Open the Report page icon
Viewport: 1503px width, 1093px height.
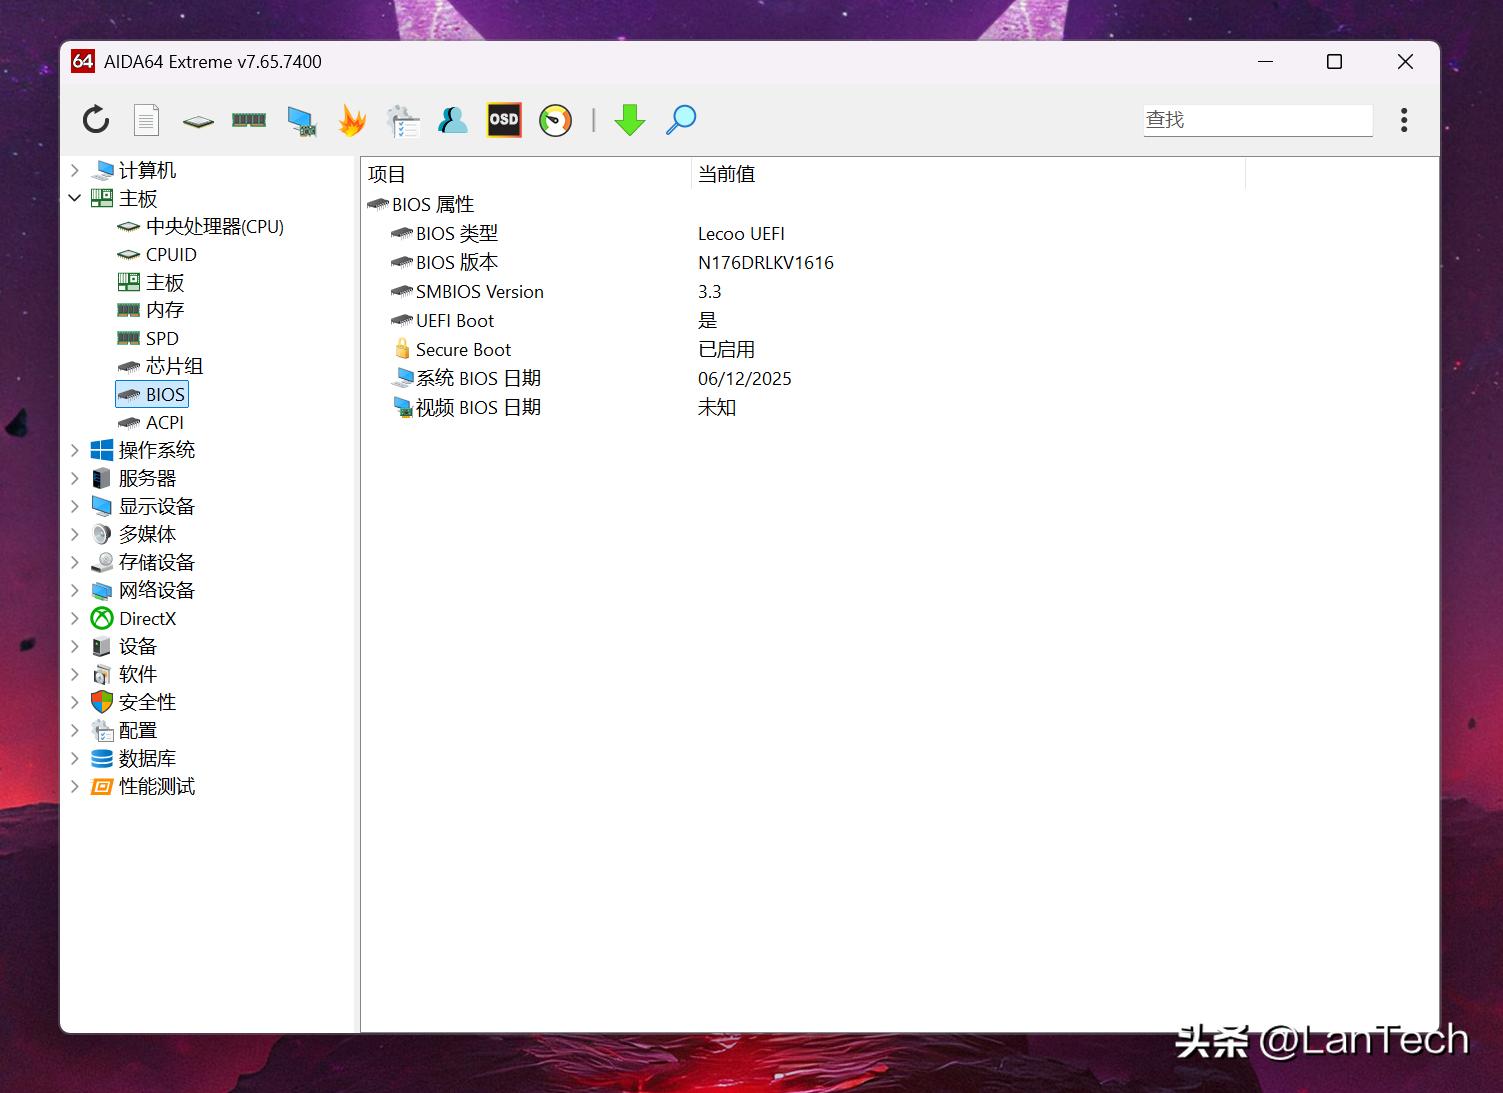click(x=147, y=120)
